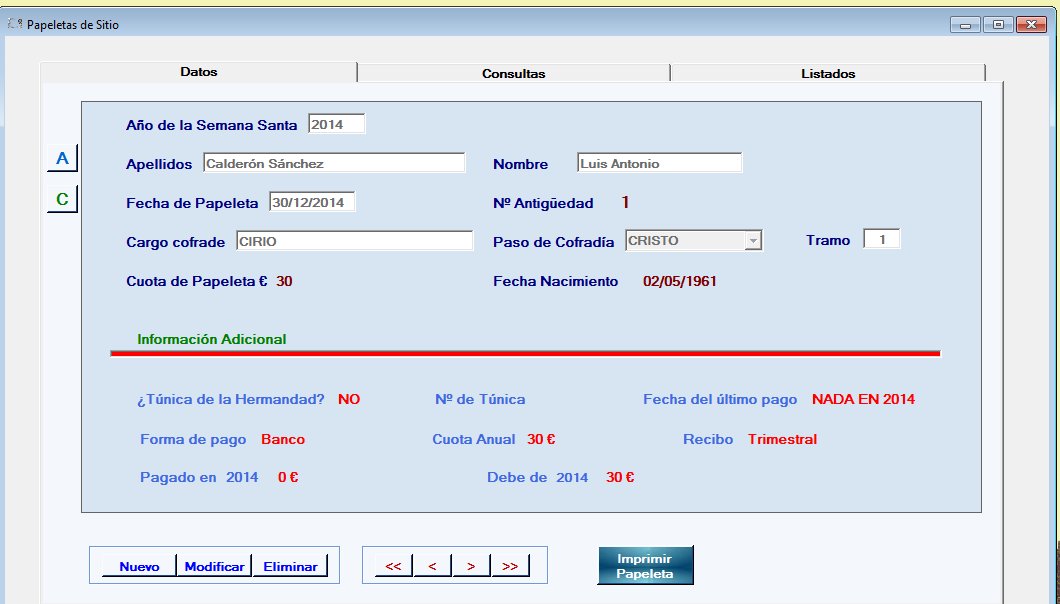Screen dimensions: 1060x604
Task: Select the Cargo cofrade field
Action: [354, 241]
